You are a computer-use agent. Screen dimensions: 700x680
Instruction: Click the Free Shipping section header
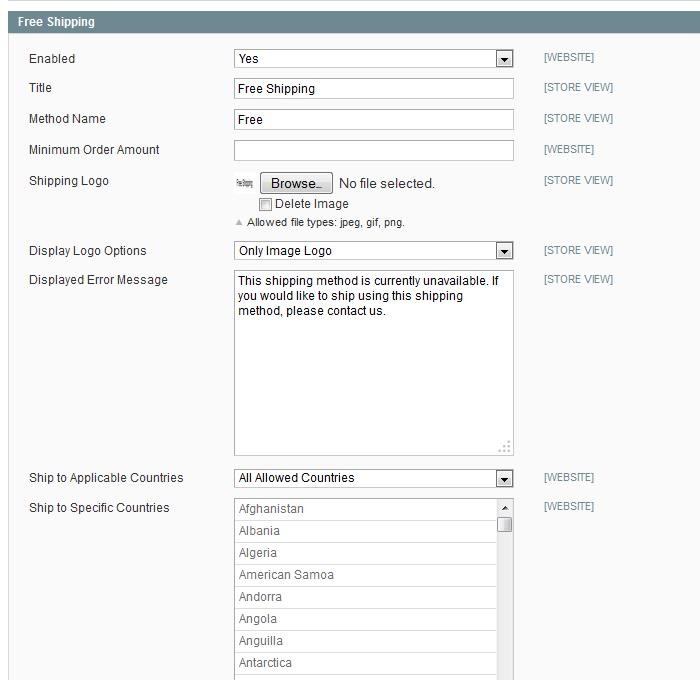[x=354, y=22]
